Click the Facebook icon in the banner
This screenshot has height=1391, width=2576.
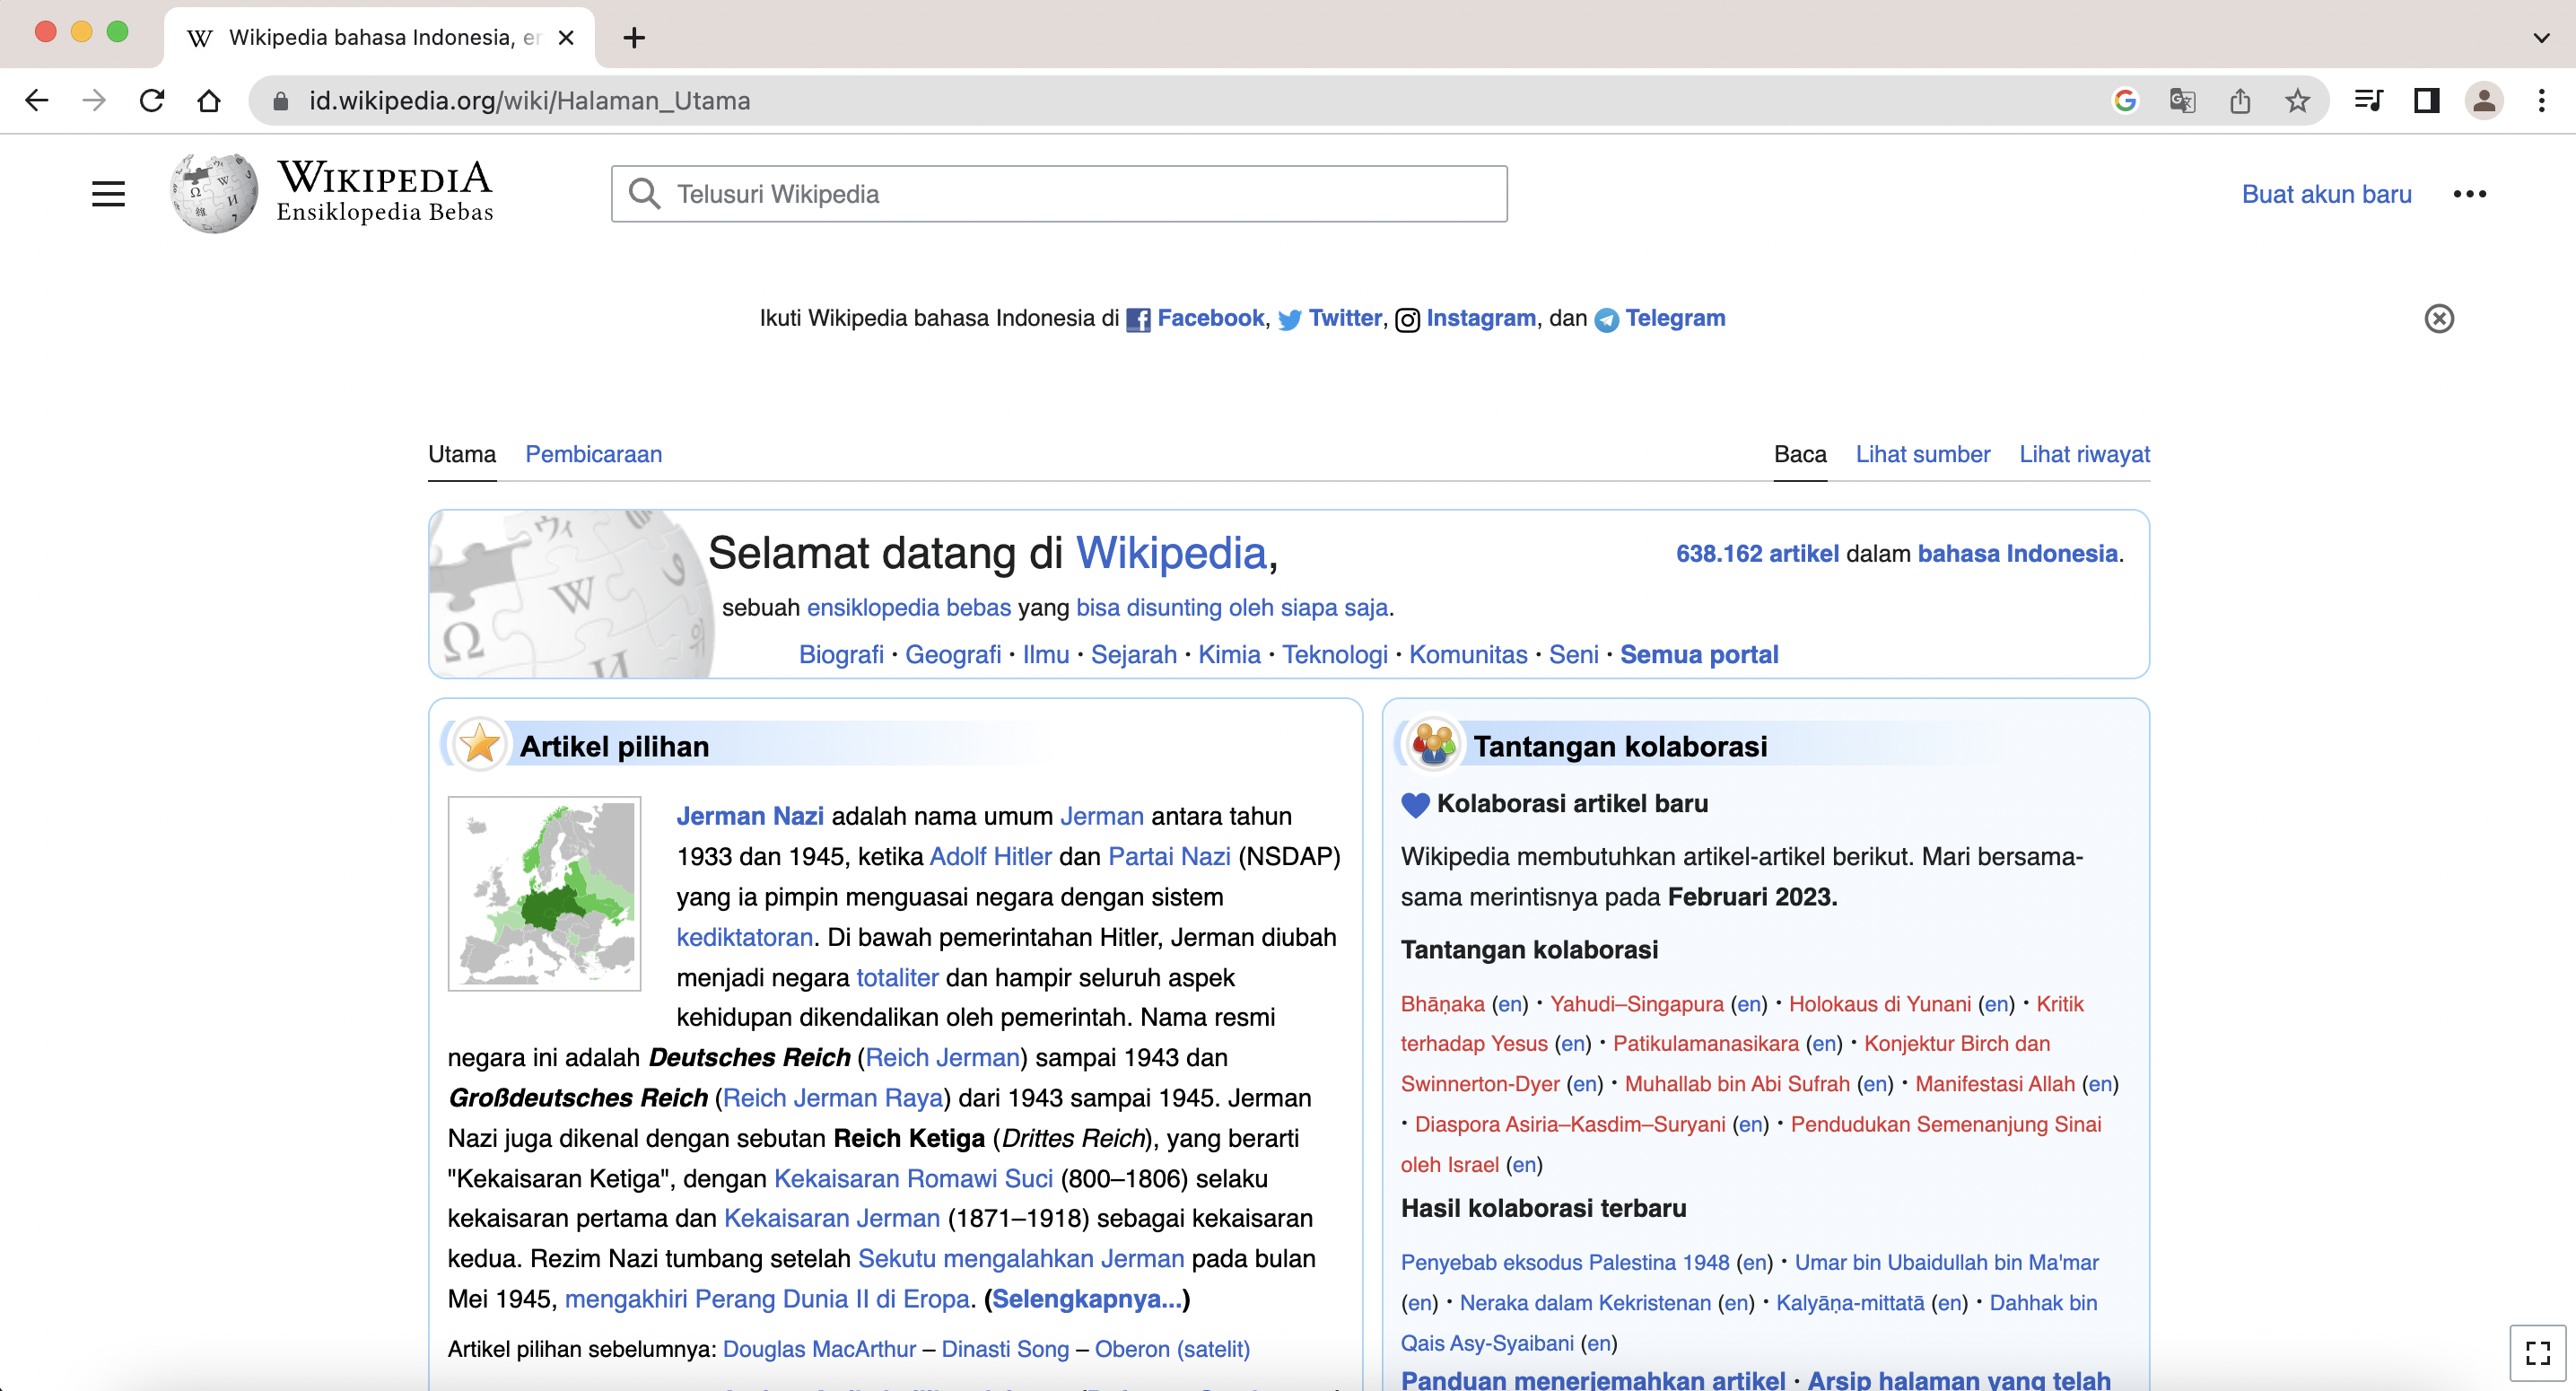(x=1137, y=319)
